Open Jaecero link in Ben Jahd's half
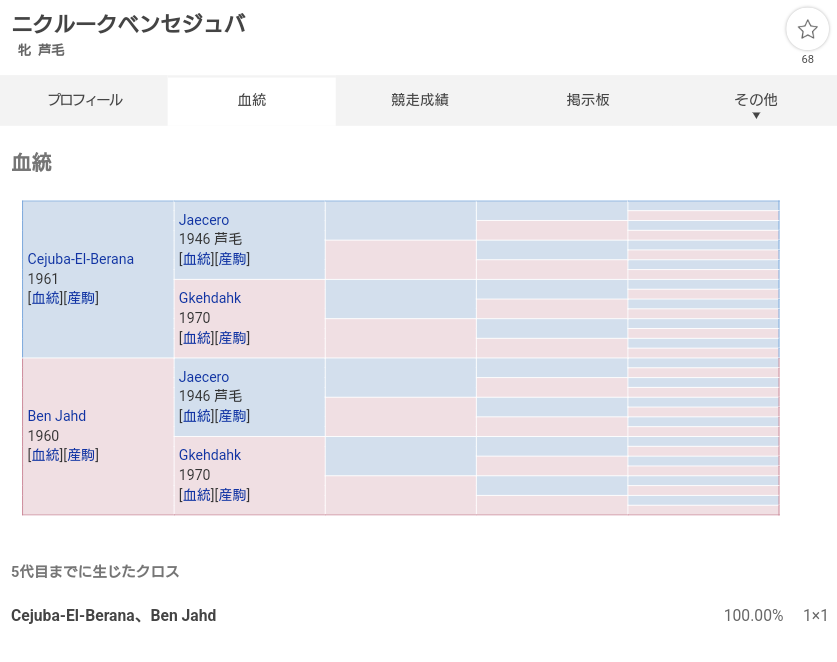Viewport: 837px width, 662px height. [204, 377]
